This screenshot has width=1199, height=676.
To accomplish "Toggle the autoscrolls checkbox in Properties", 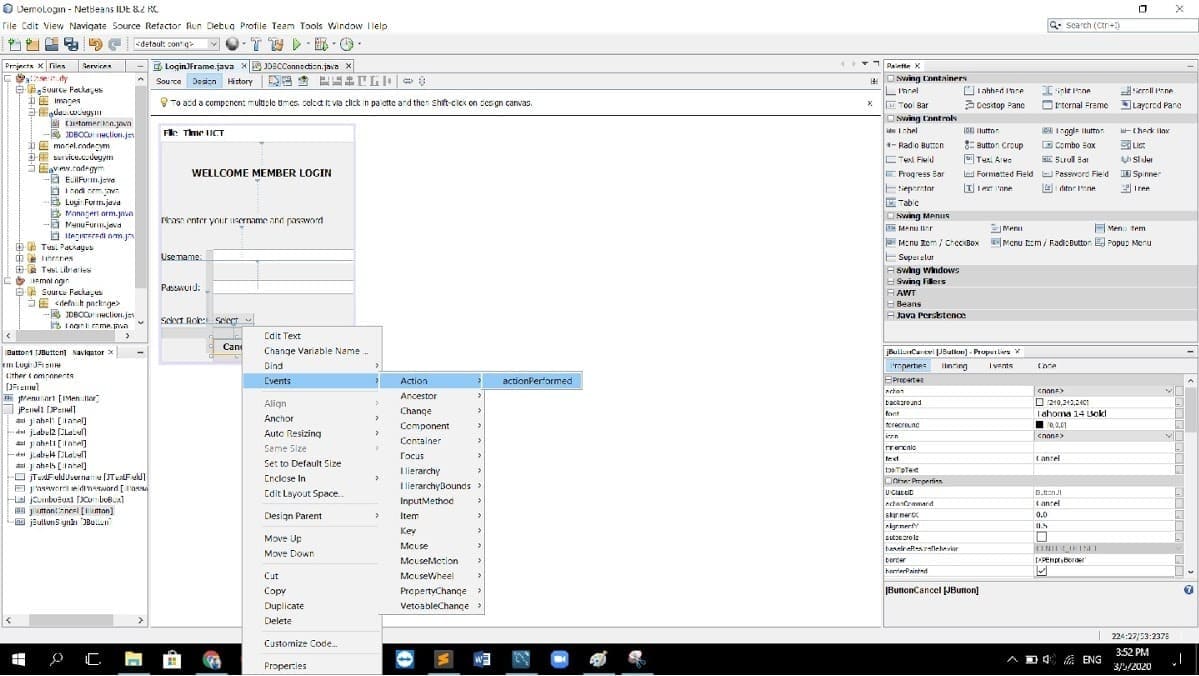I will click(1041, 537).
